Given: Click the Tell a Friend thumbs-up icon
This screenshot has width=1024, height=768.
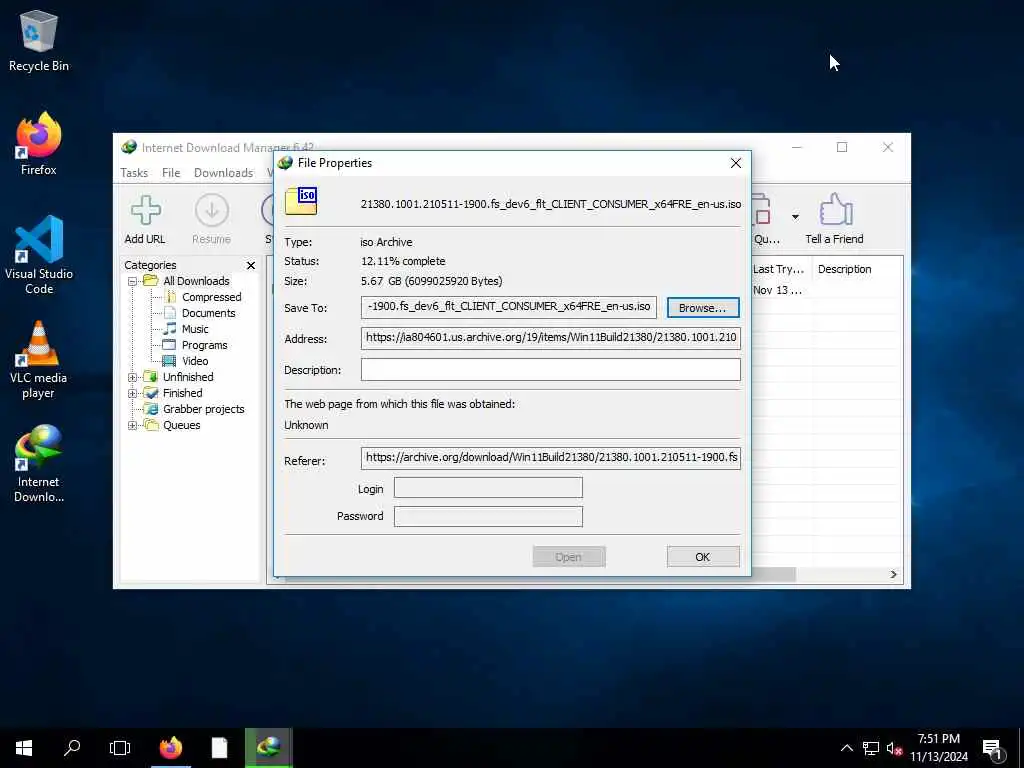Looking at the screenshot, I should pos(835,210).
